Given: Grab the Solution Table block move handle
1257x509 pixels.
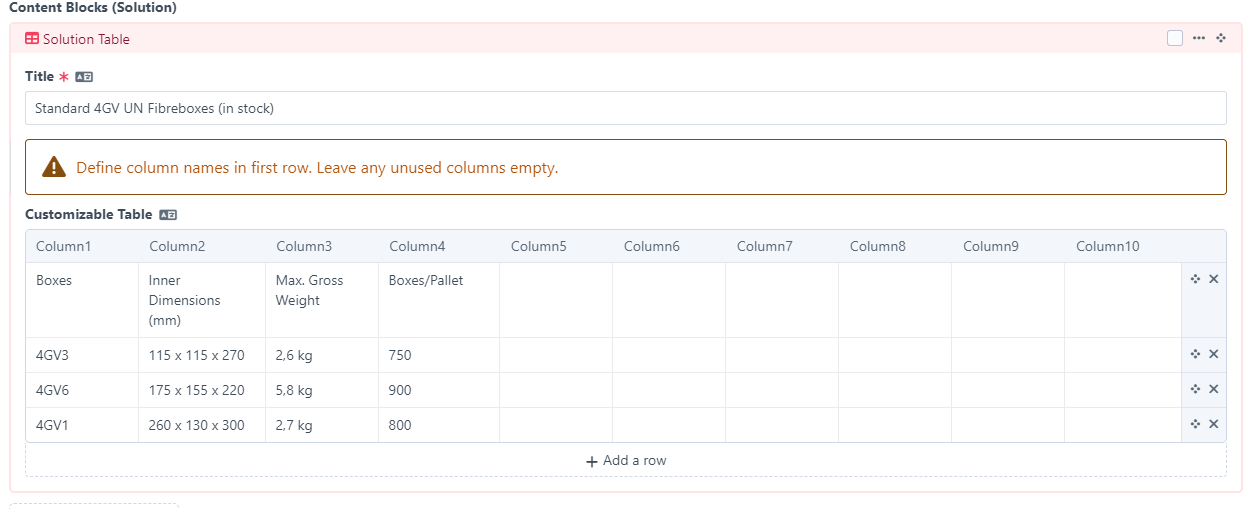Looking at the screenshot, I should coord(1221,38).
